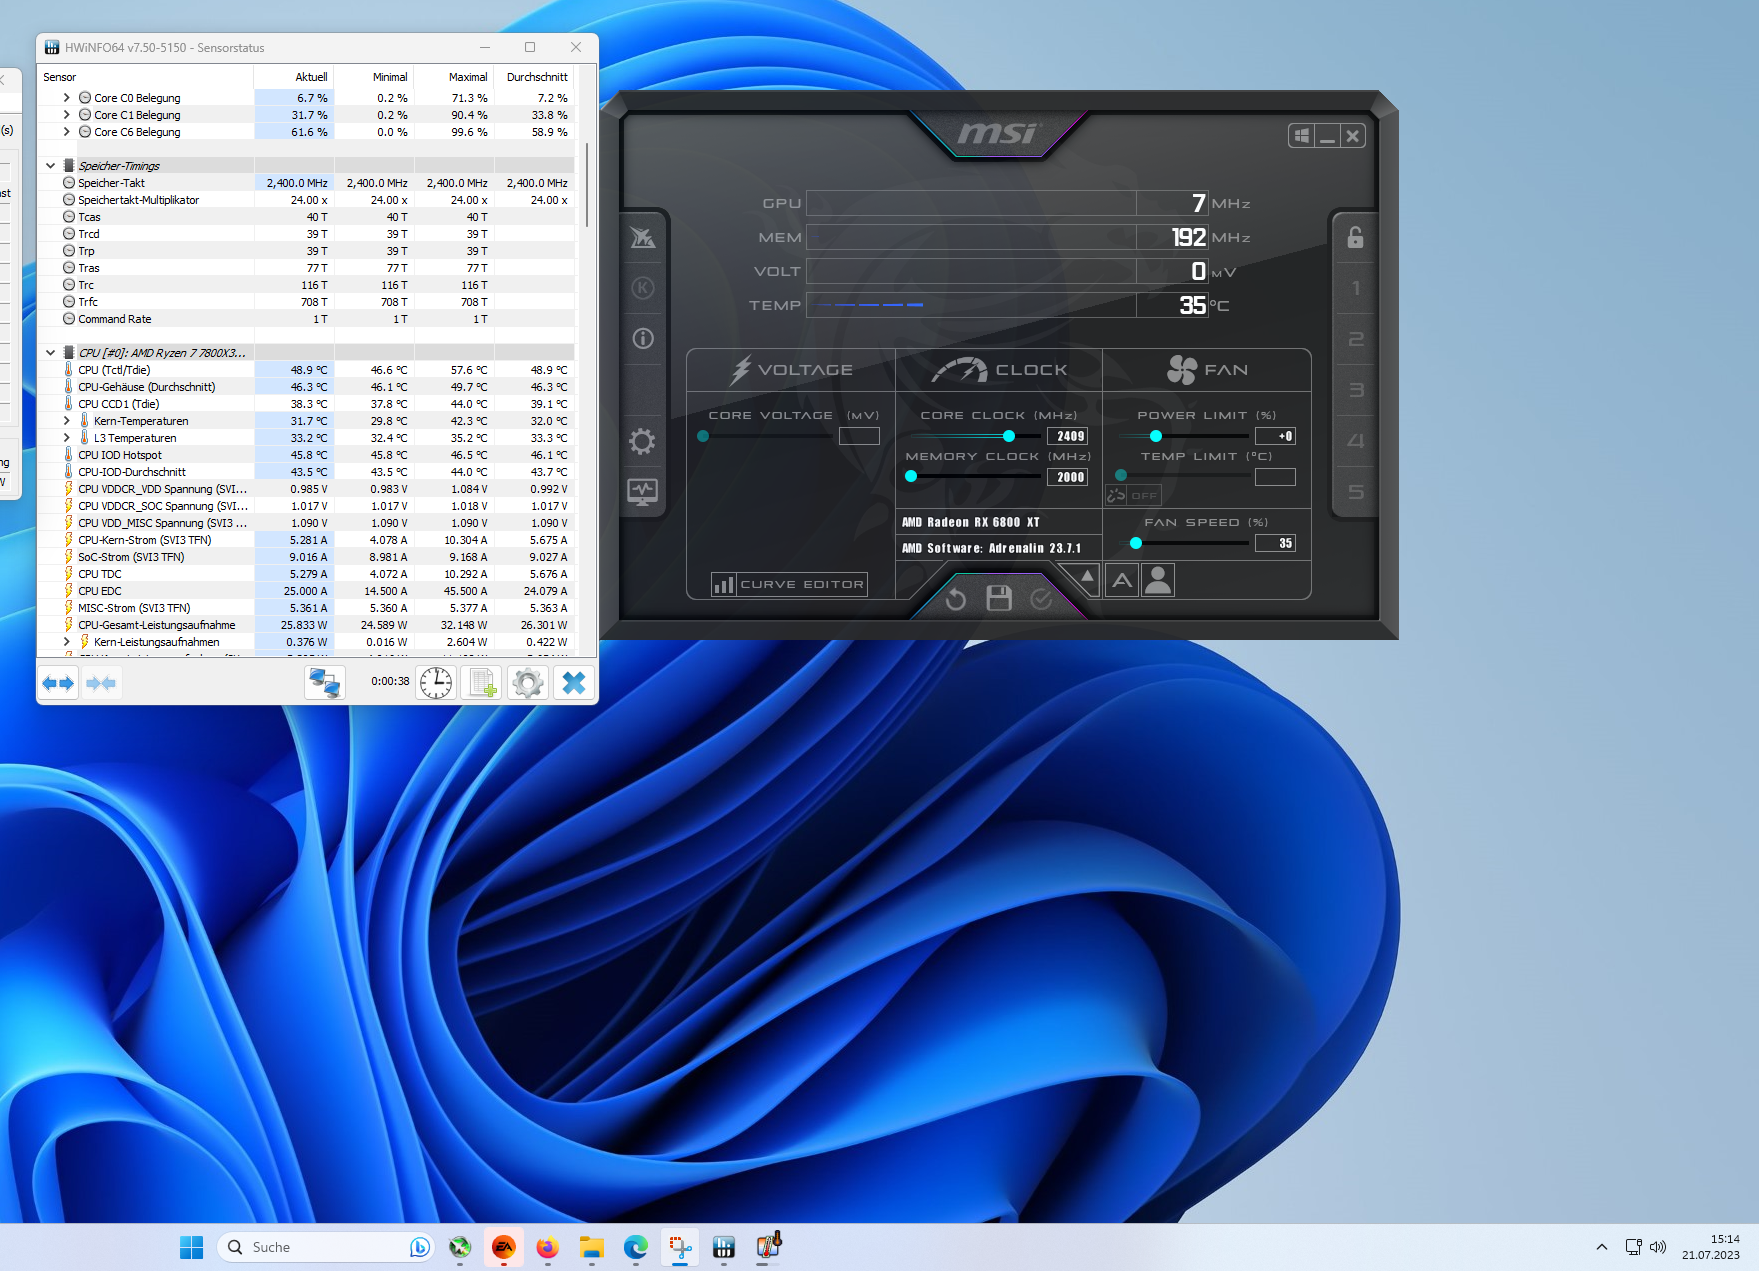Open HWiNFO network remote monitoring icon
The image size is (1759, 1271).
[325, 683]
